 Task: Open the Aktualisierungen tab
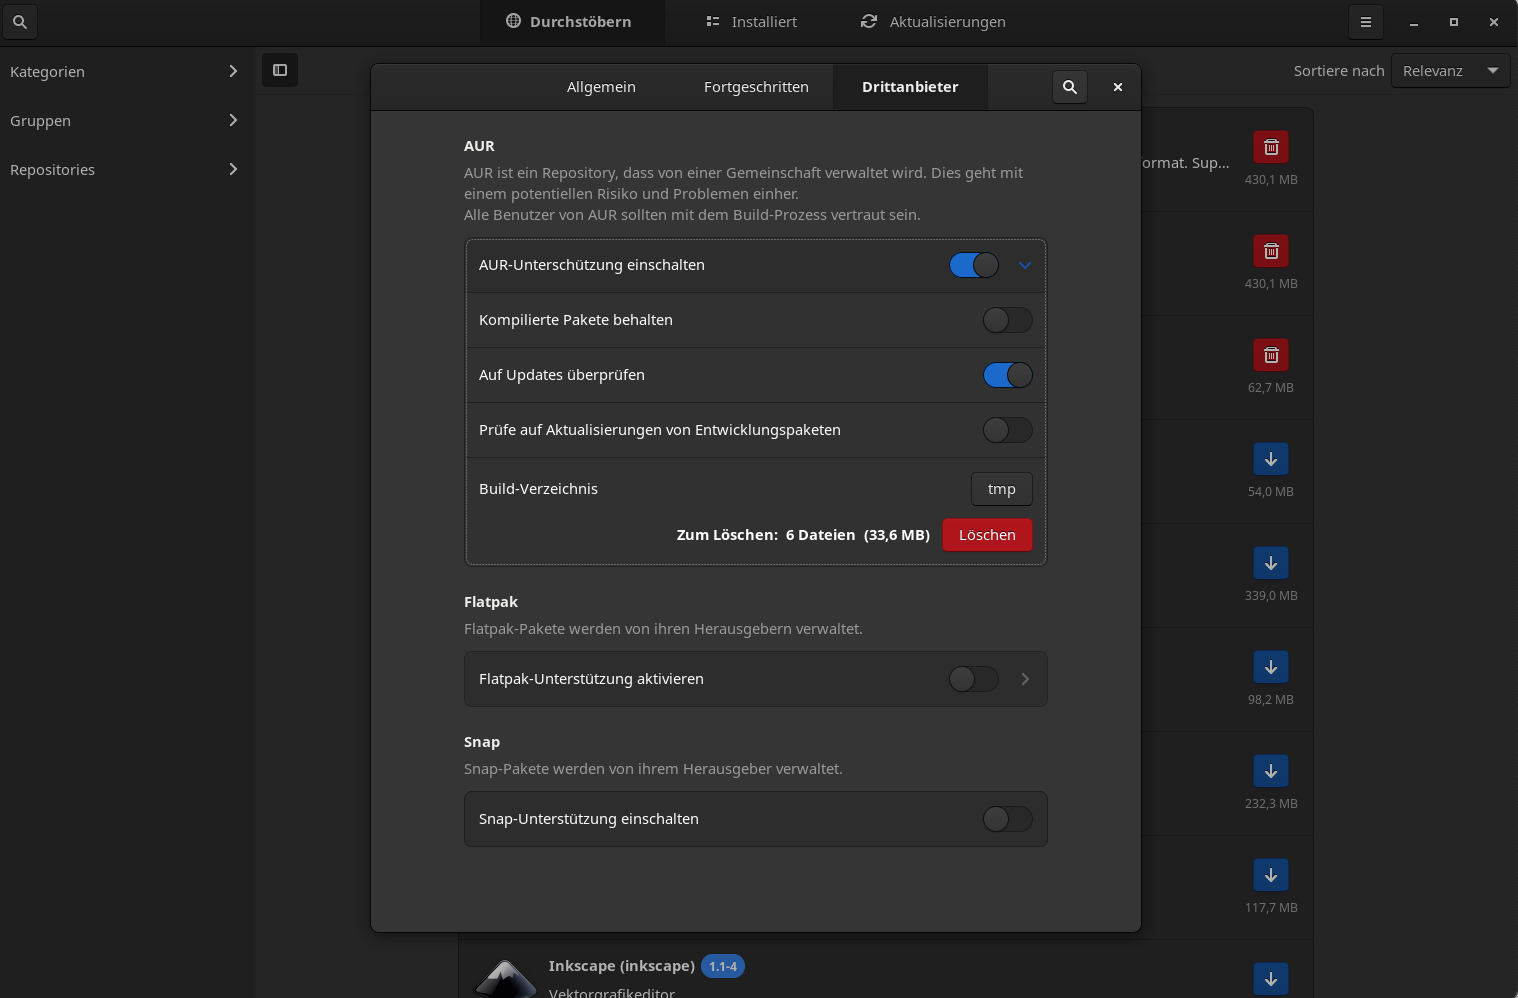(933, 22)
